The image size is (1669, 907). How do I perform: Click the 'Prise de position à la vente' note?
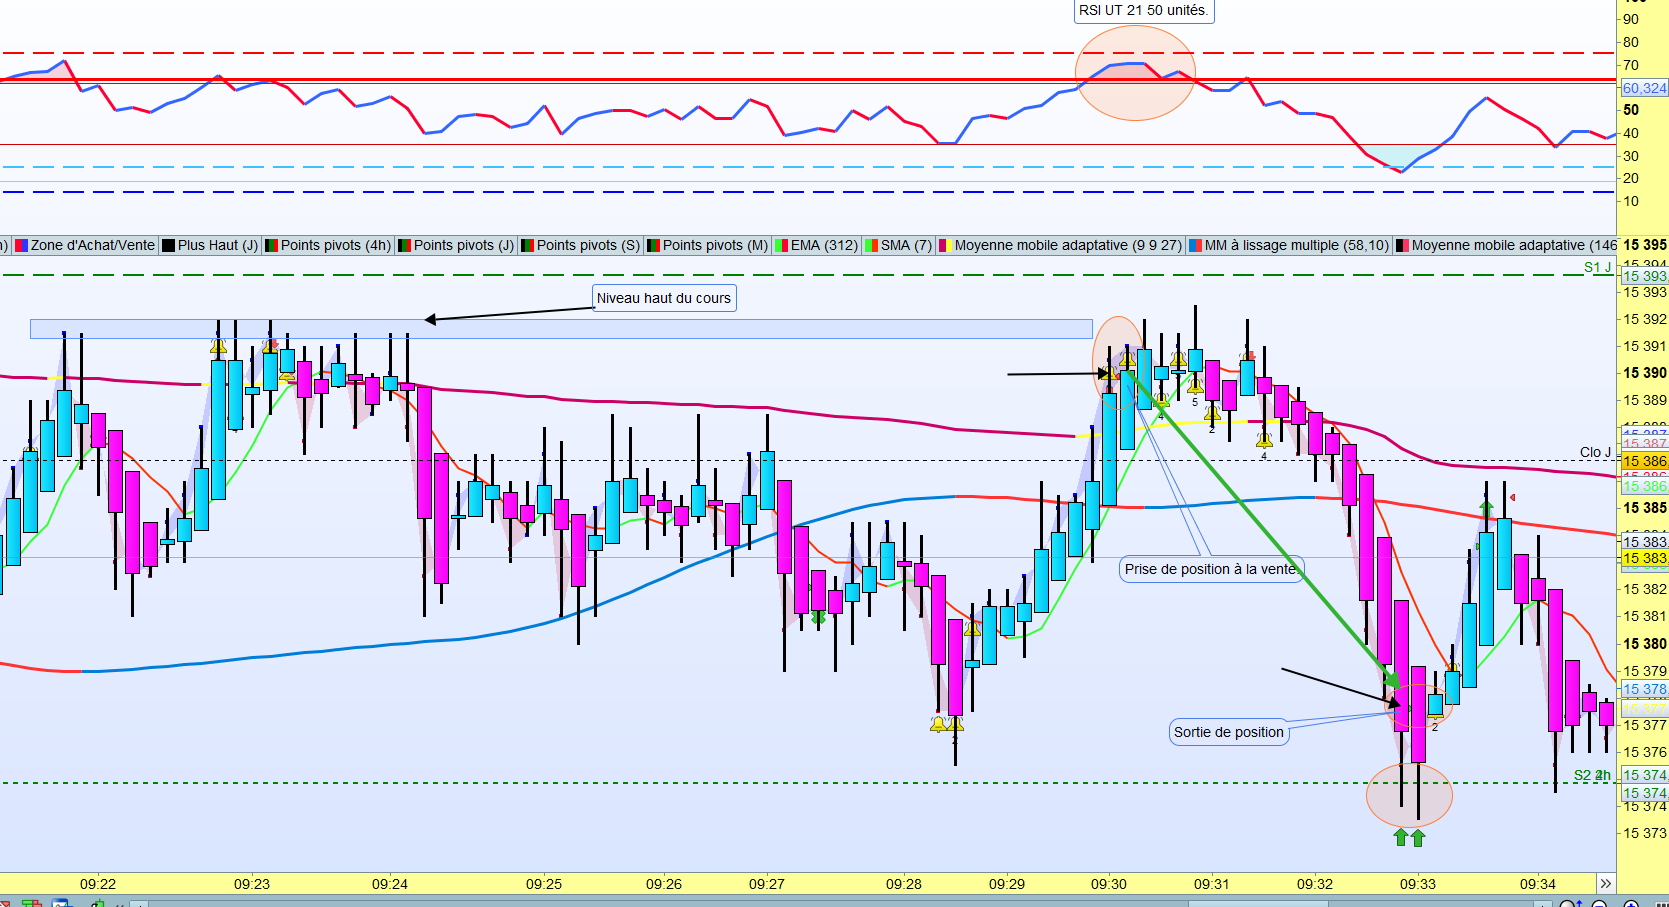pos(1211,569)
